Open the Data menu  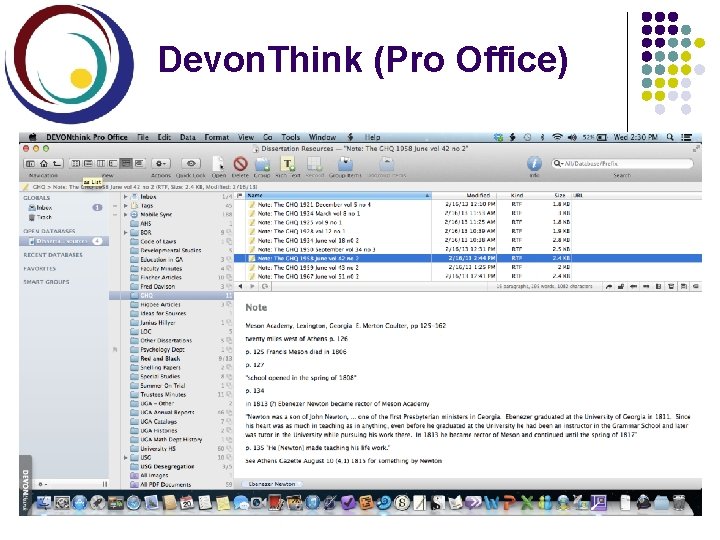[x=187, y=137]
